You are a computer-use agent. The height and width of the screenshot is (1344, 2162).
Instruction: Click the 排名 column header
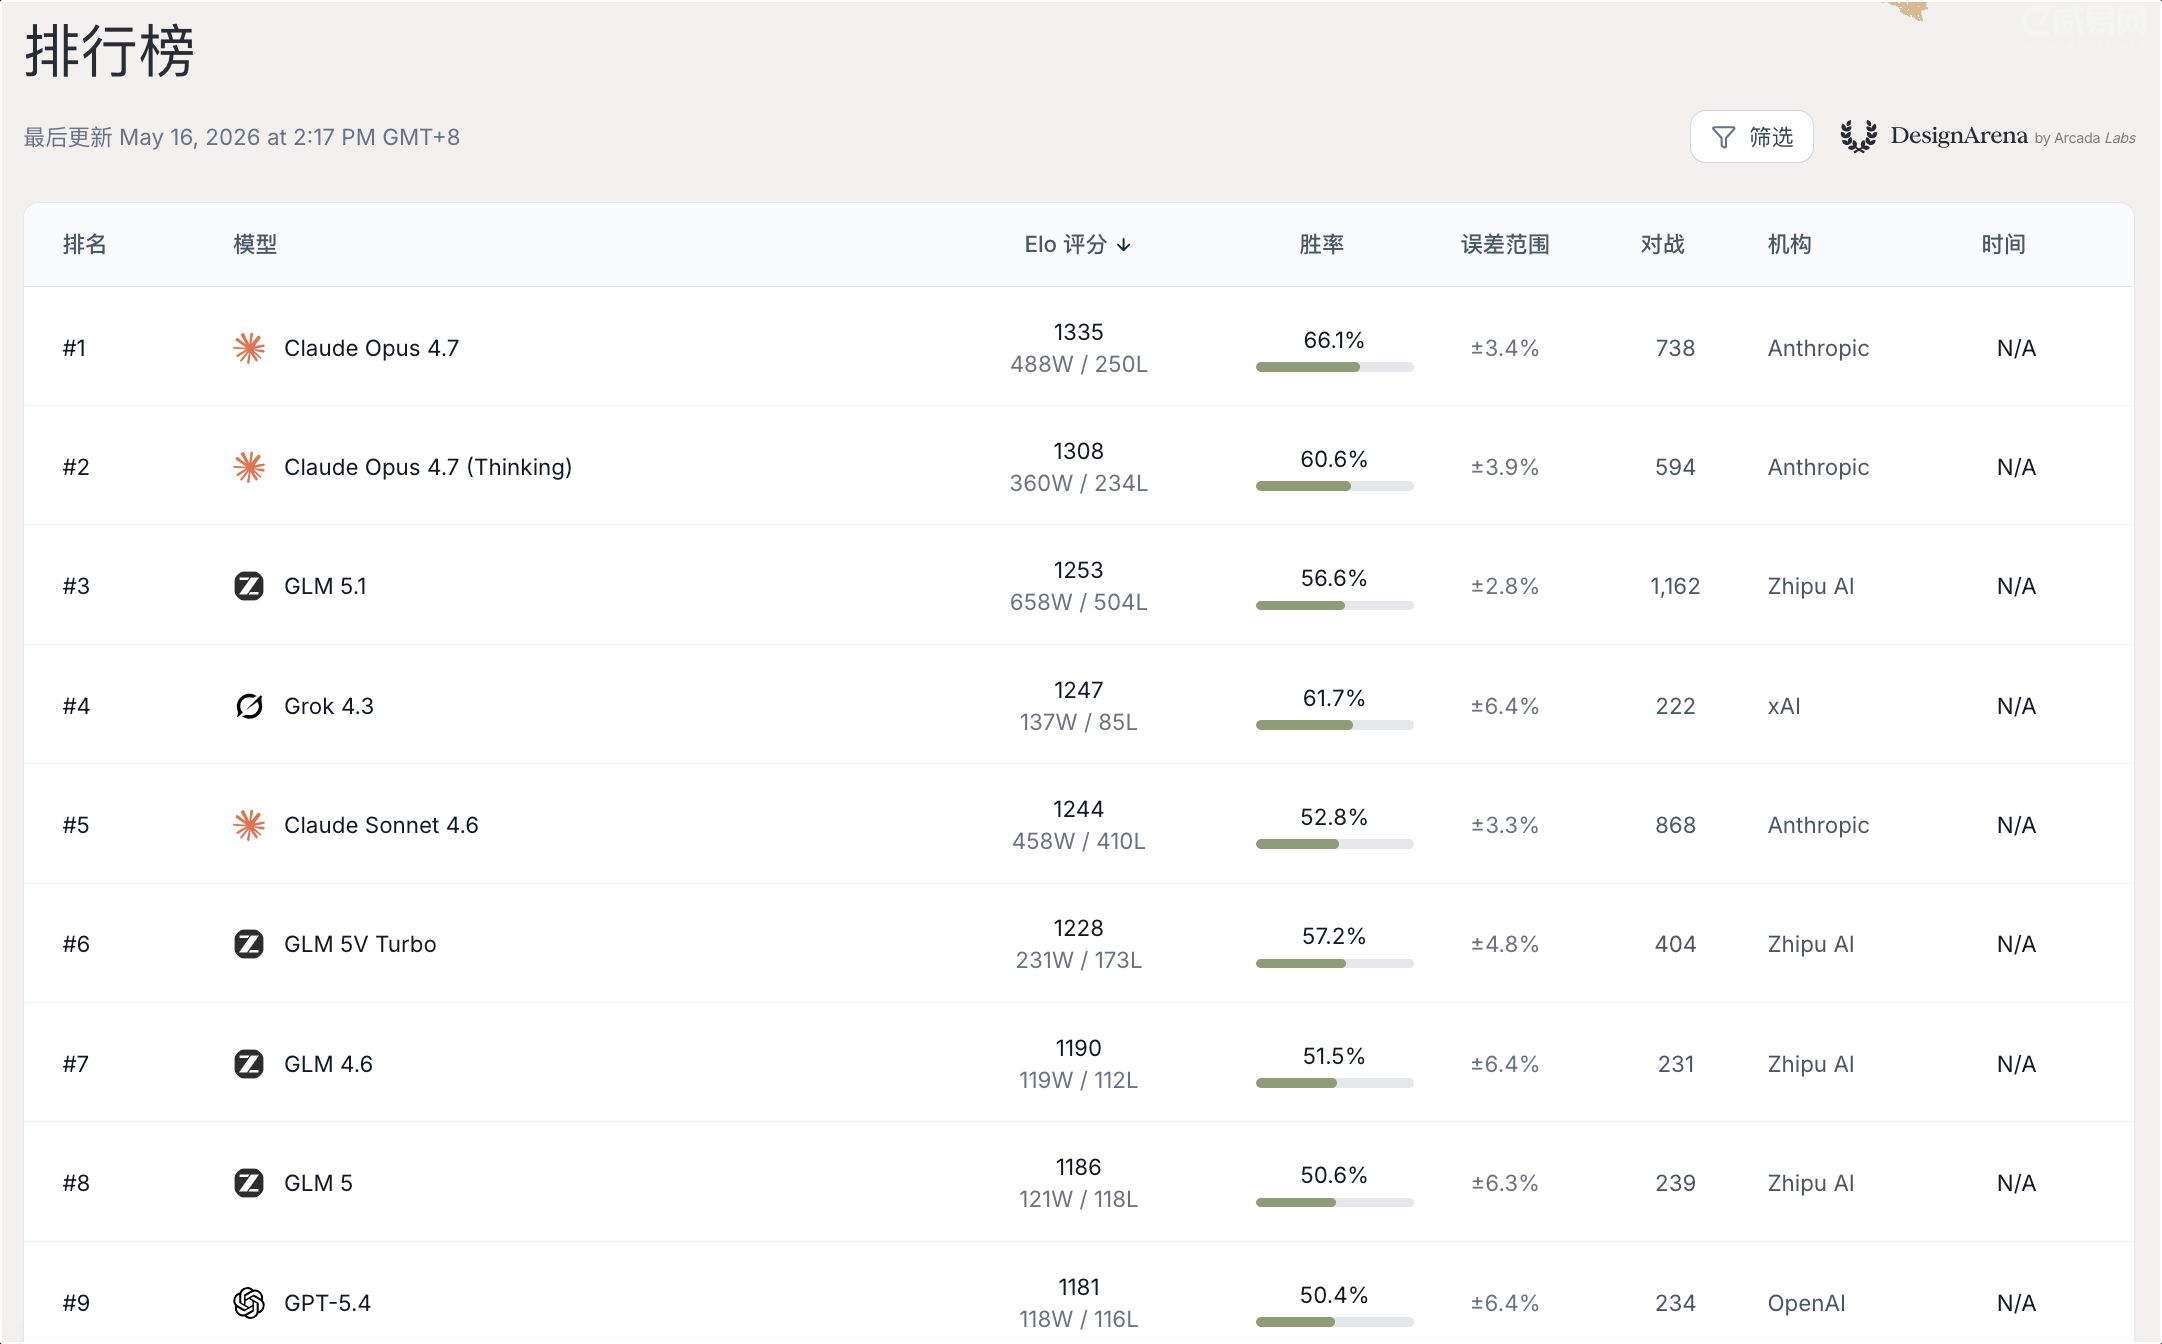pyautogui.click(x=84, y=245)
